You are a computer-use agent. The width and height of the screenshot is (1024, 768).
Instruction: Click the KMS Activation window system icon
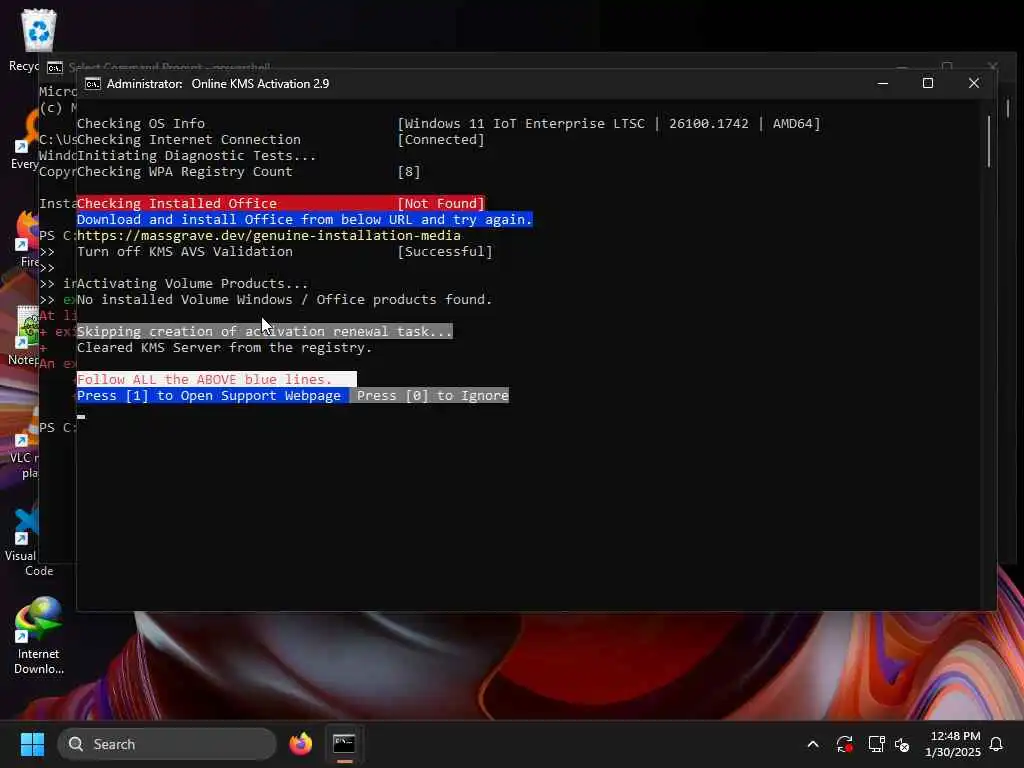(x=93, y=84)
